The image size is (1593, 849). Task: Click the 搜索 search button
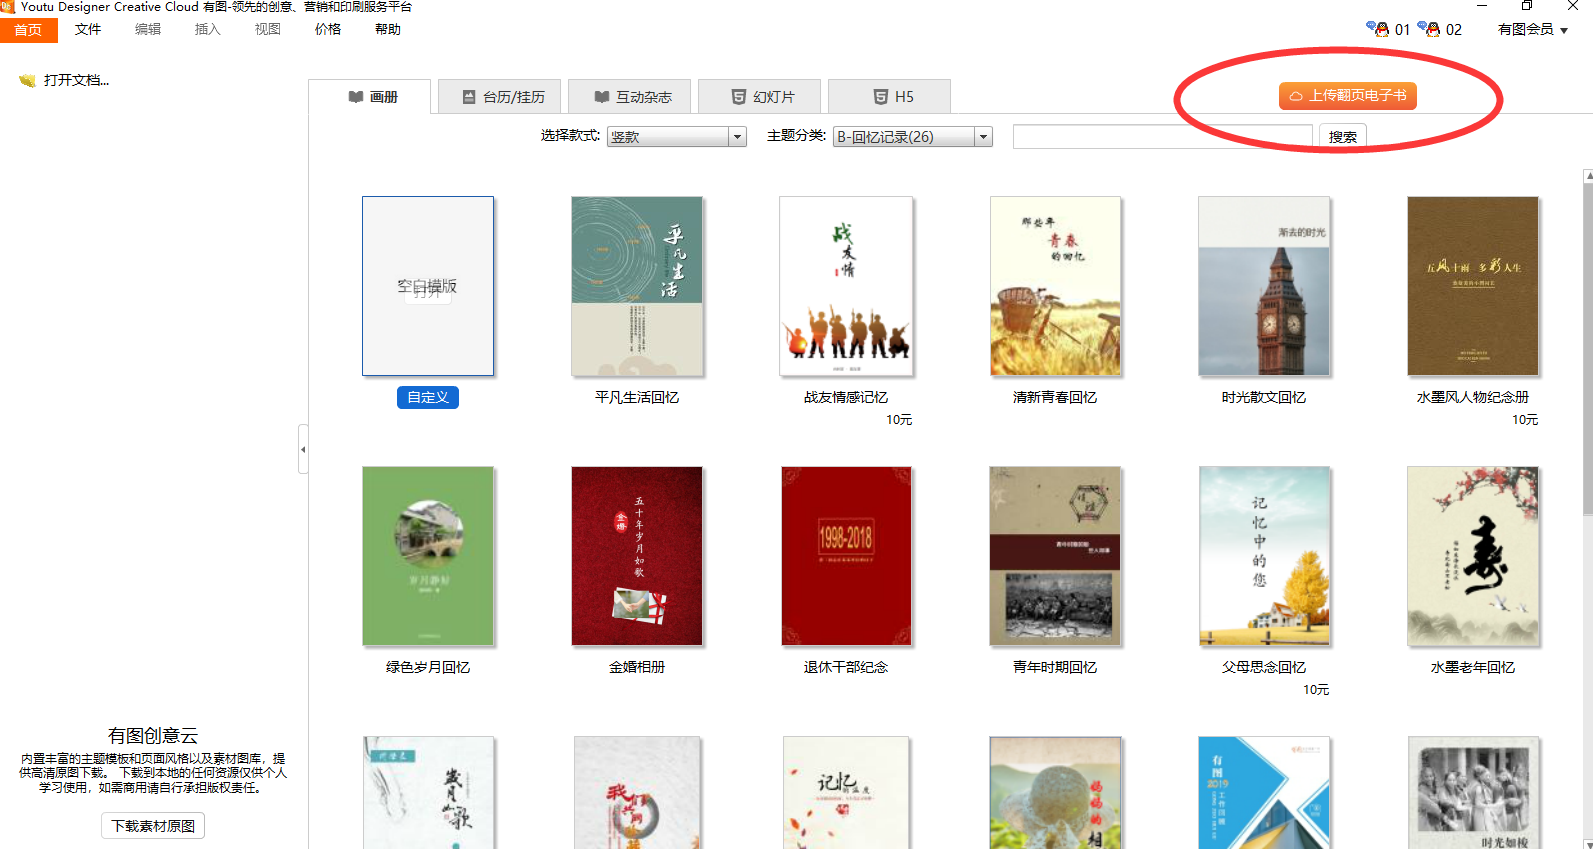click(x=1342, y=137)
